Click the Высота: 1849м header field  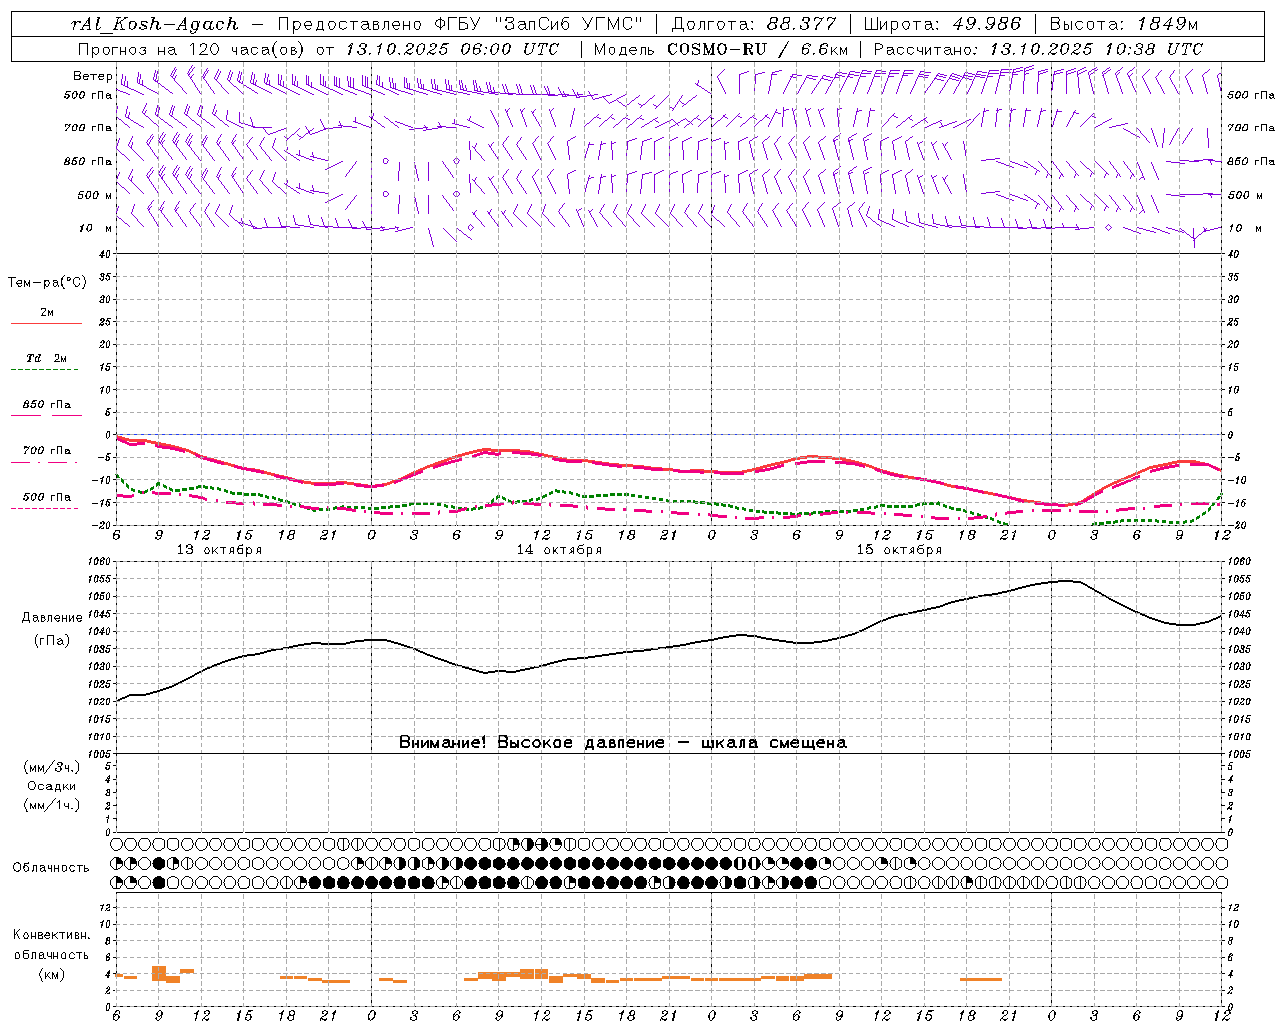(1124, 24)
